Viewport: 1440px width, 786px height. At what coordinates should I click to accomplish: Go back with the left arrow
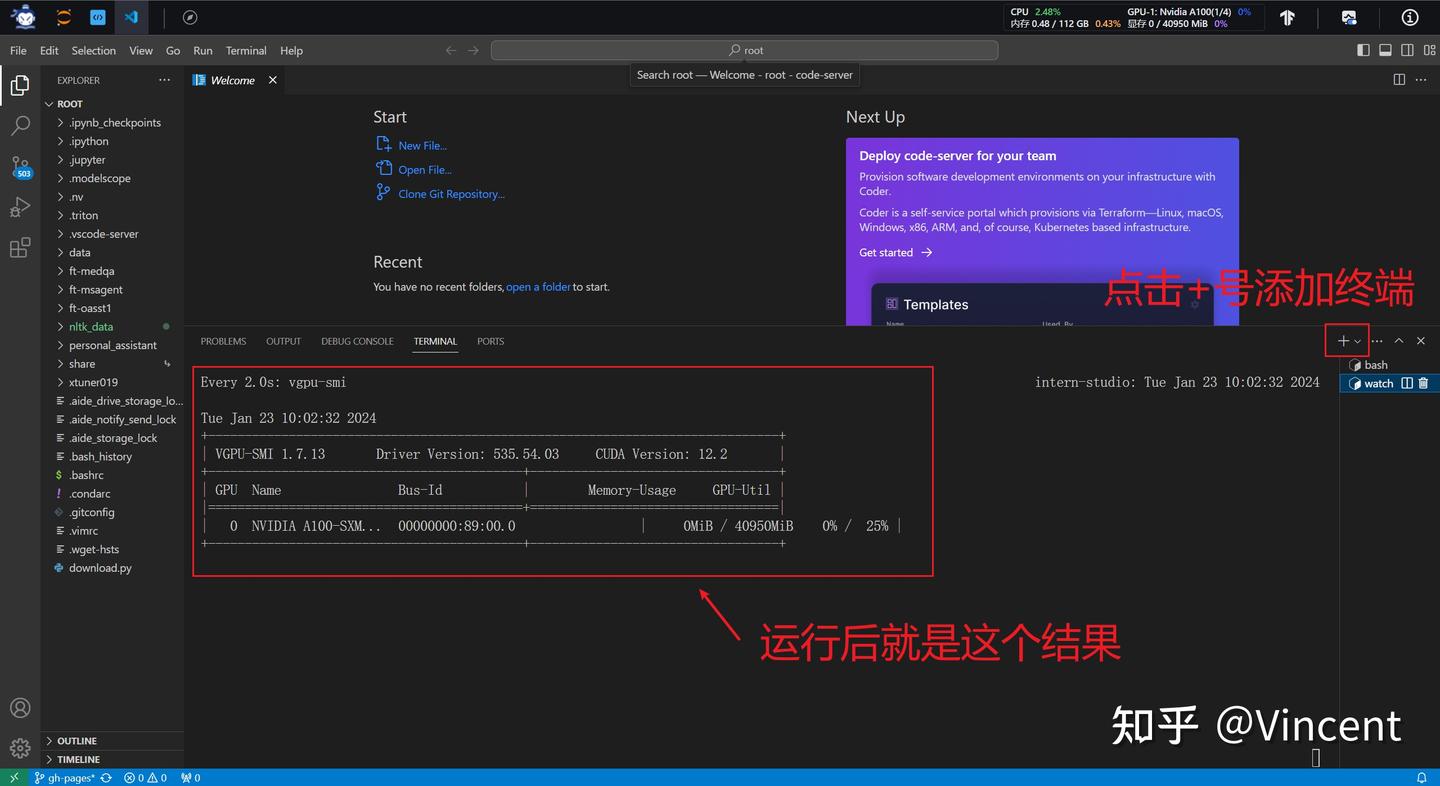(x=451, y=50)
